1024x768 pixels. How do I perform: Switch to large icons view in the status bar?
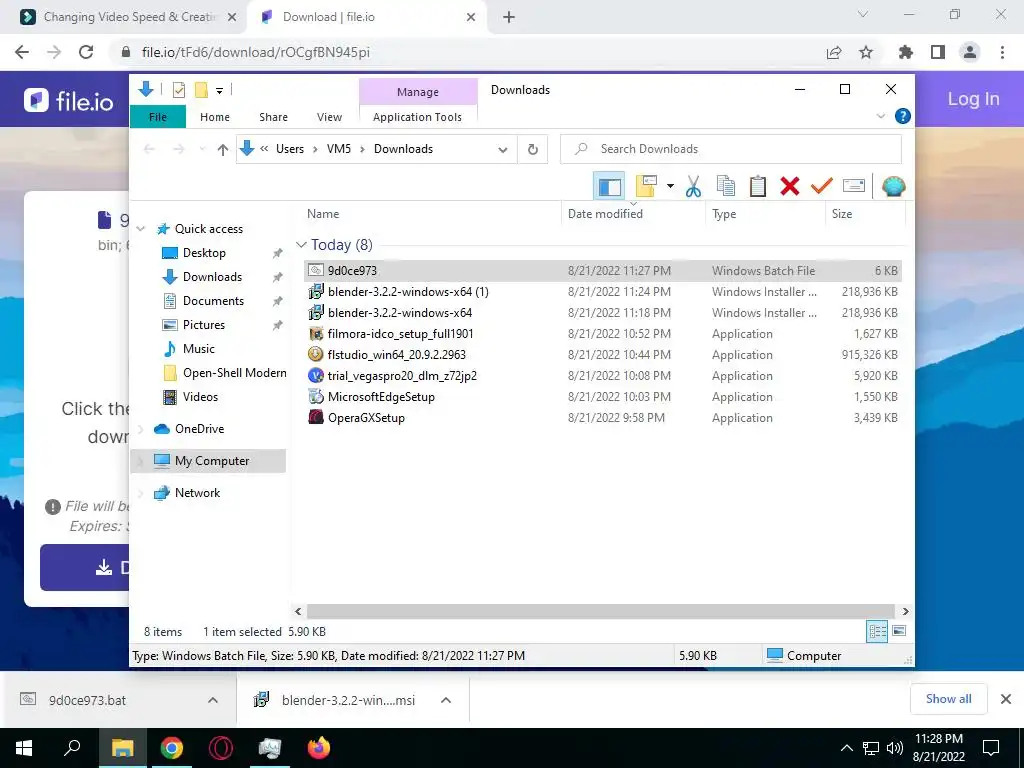899,631
